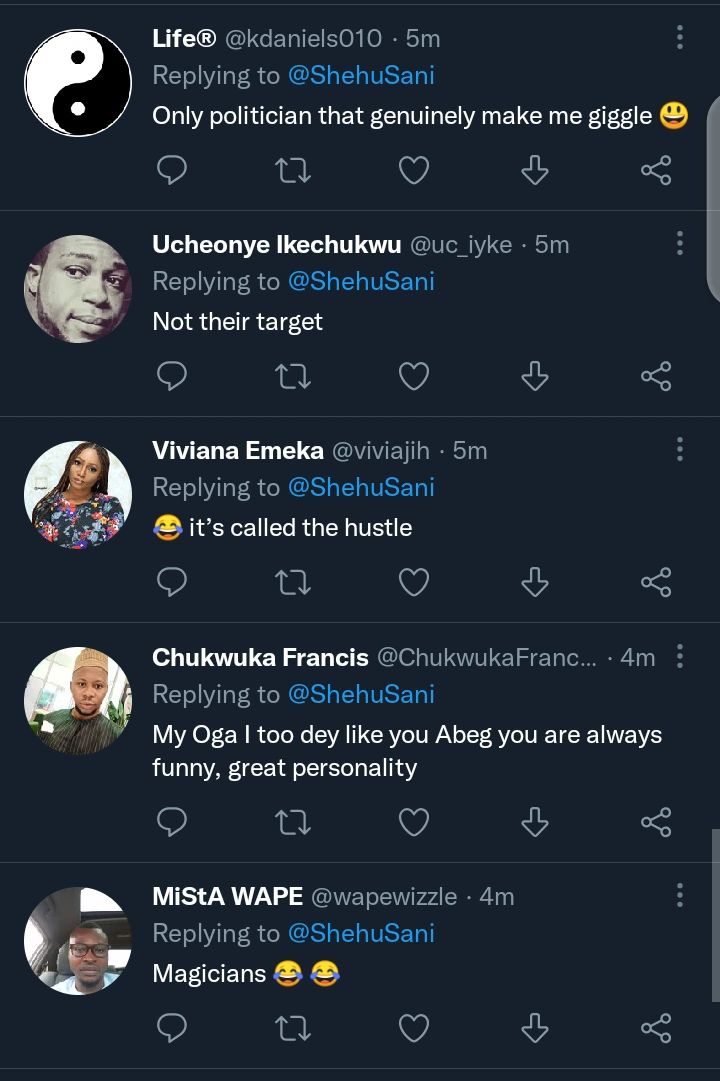Like MiStA WAPE's Magicians reply

pyautogui.click(x=414, y=1027)
